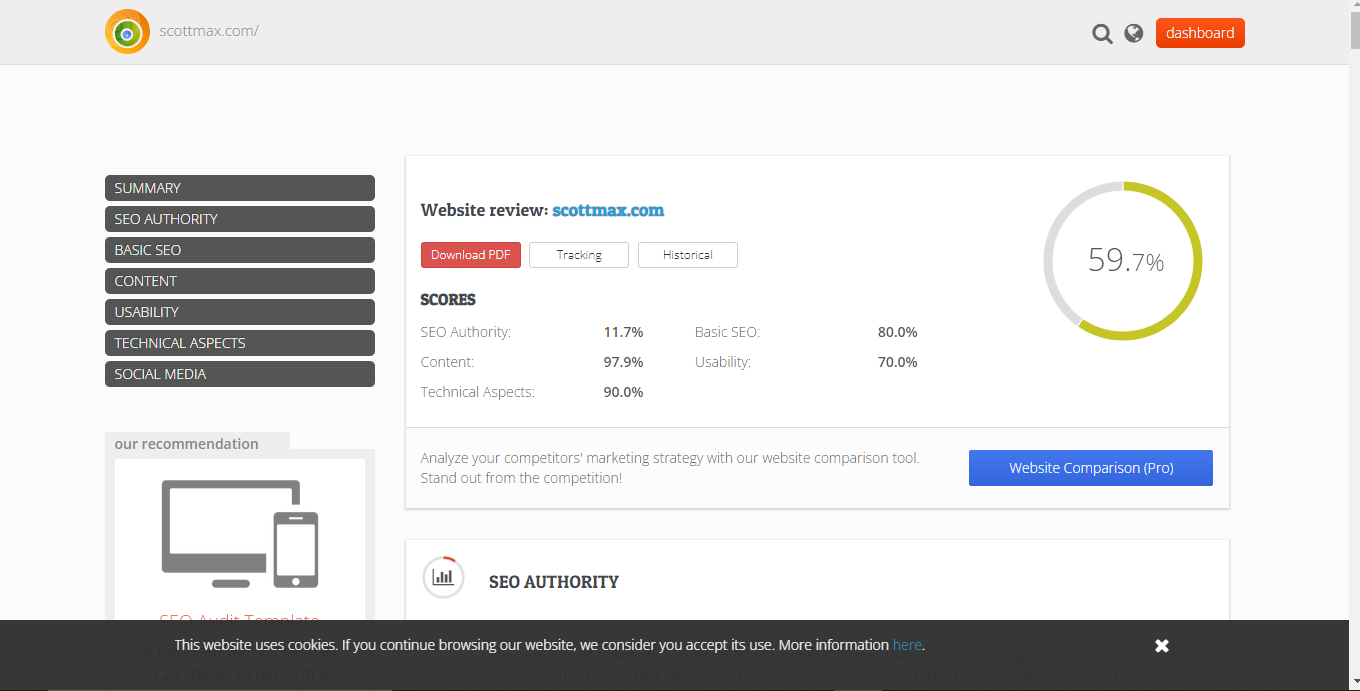The height and width of the screenshot is (691, 1360).
Task: Click the Content 97.9% score value
Action: [x=623, y=362]
